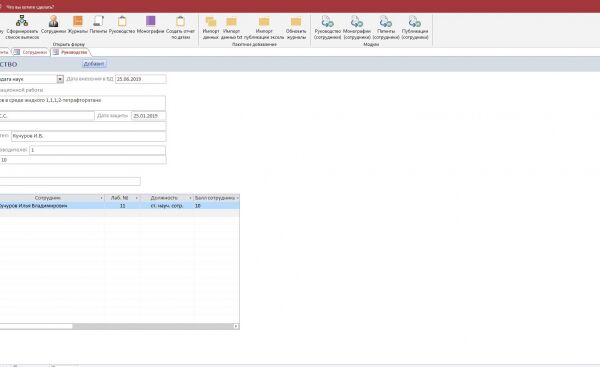Screen dimensions: 600x367
Task: Click the empty field above the table
Action: (70, 181)
